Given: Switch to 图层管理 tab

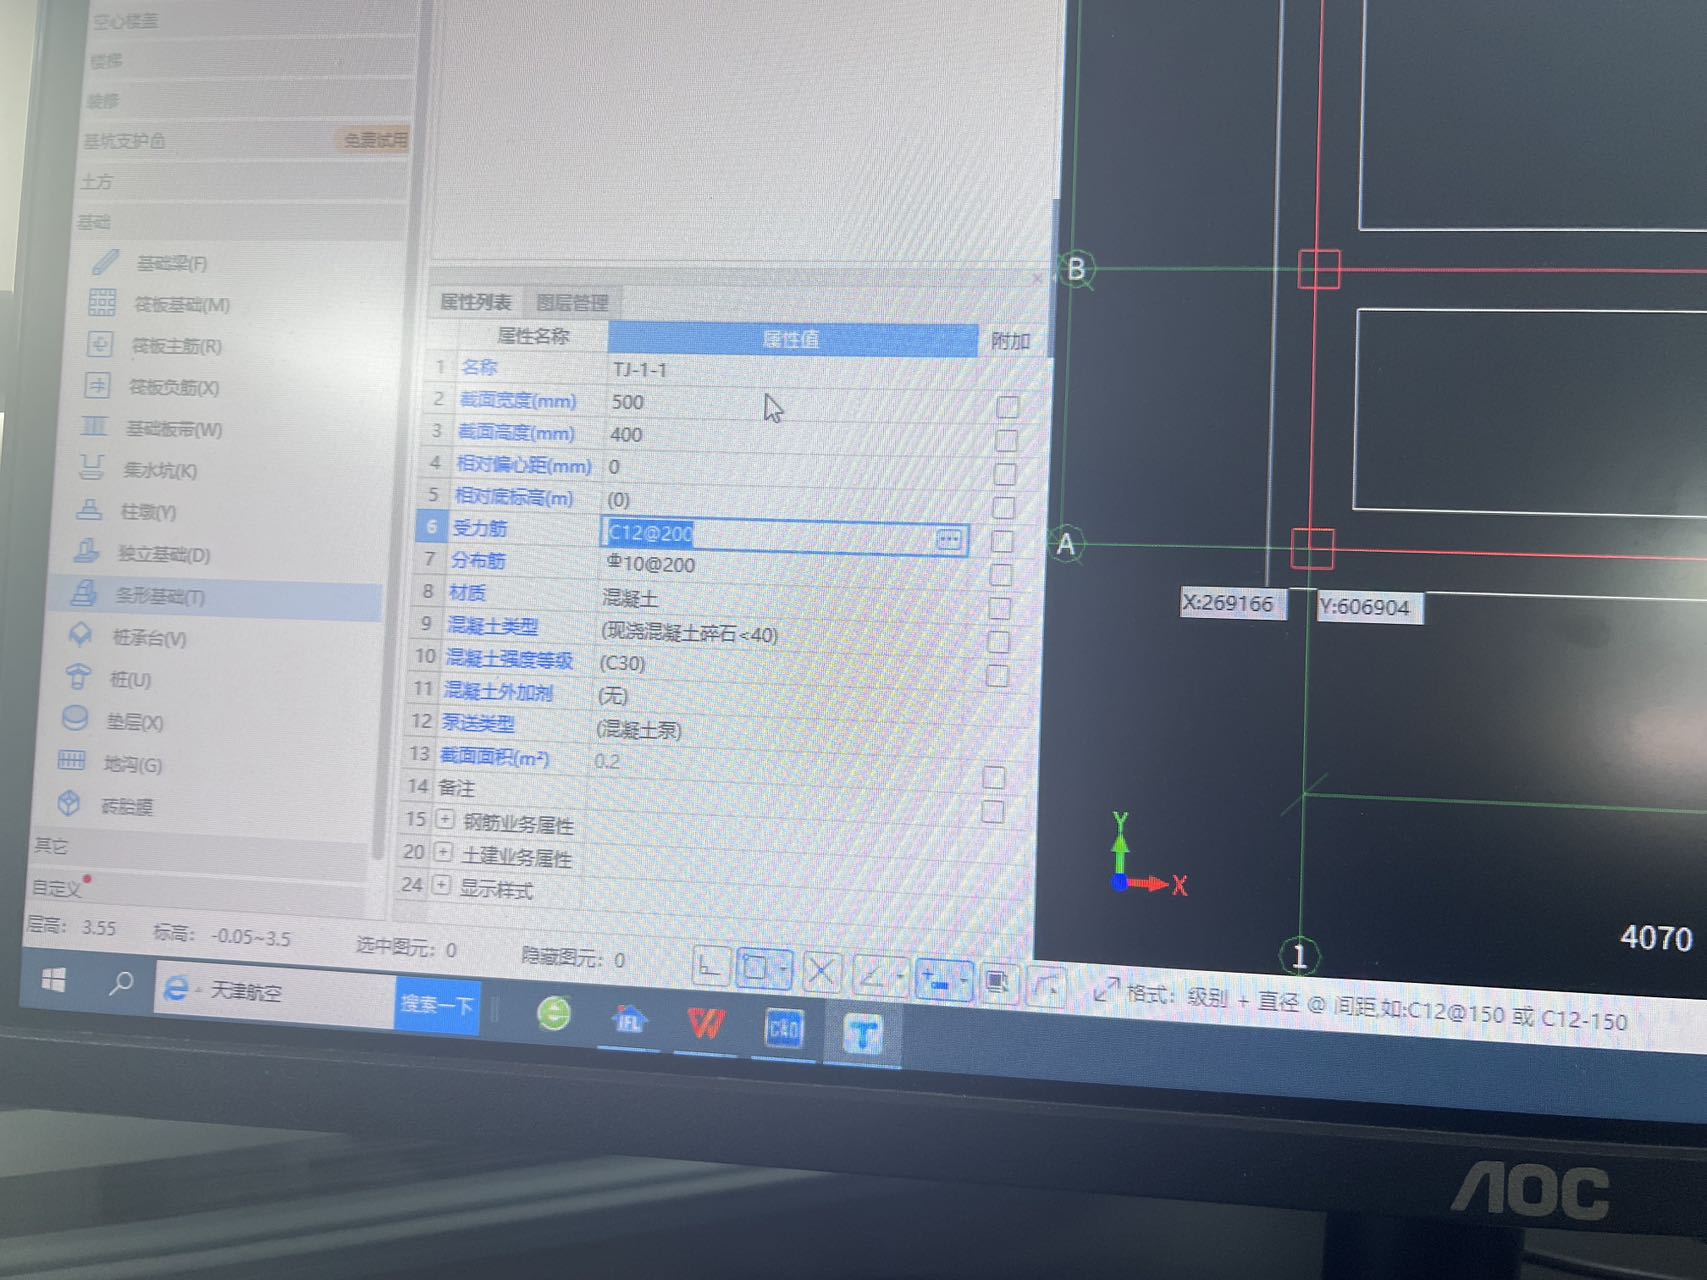Looking at the screenshot, I should click(572, 303).
